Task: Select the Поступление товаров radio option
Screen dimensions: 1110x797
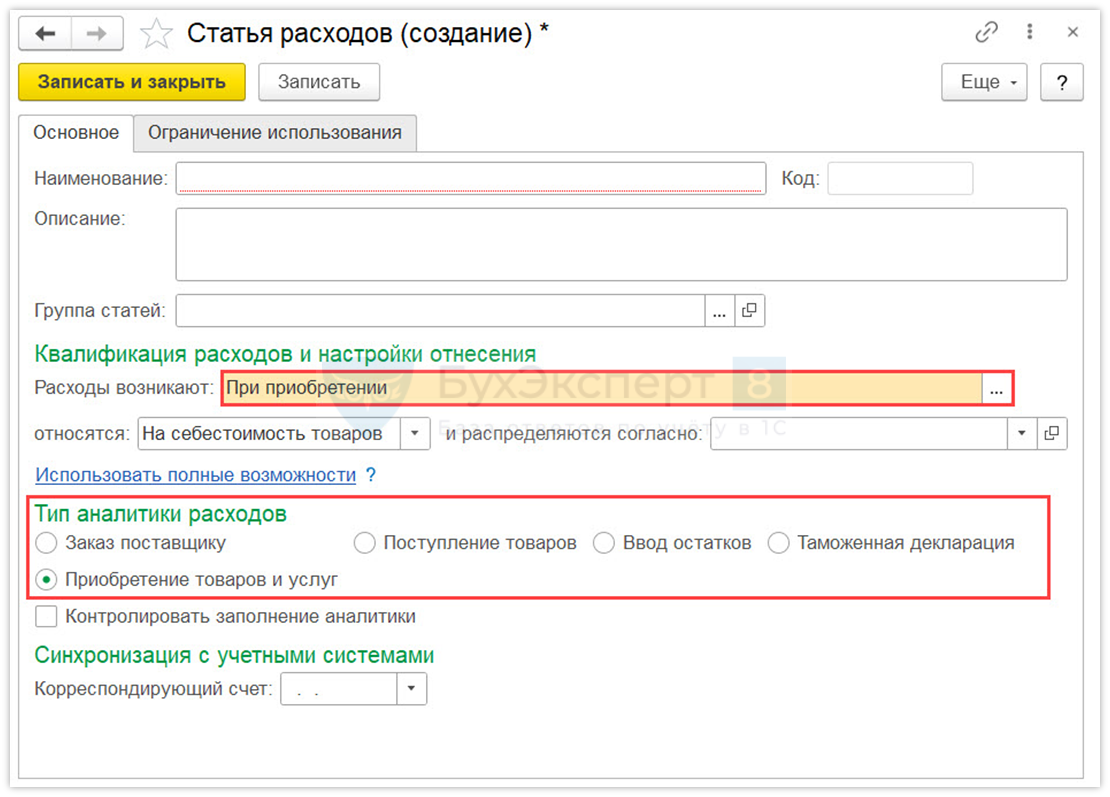Action: pyautogui.click(x=365, y=543)
